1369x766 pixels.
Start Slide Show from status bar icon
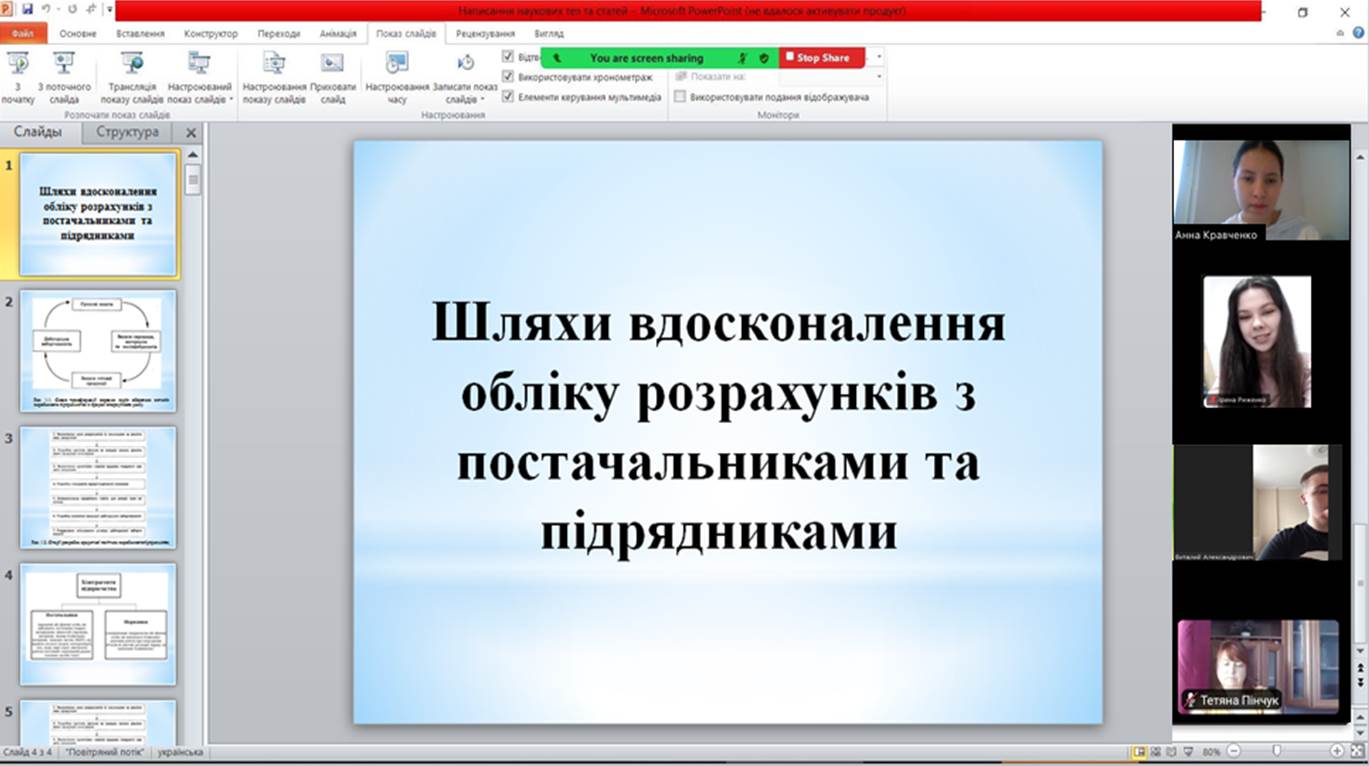click(x=1188, y=751)
